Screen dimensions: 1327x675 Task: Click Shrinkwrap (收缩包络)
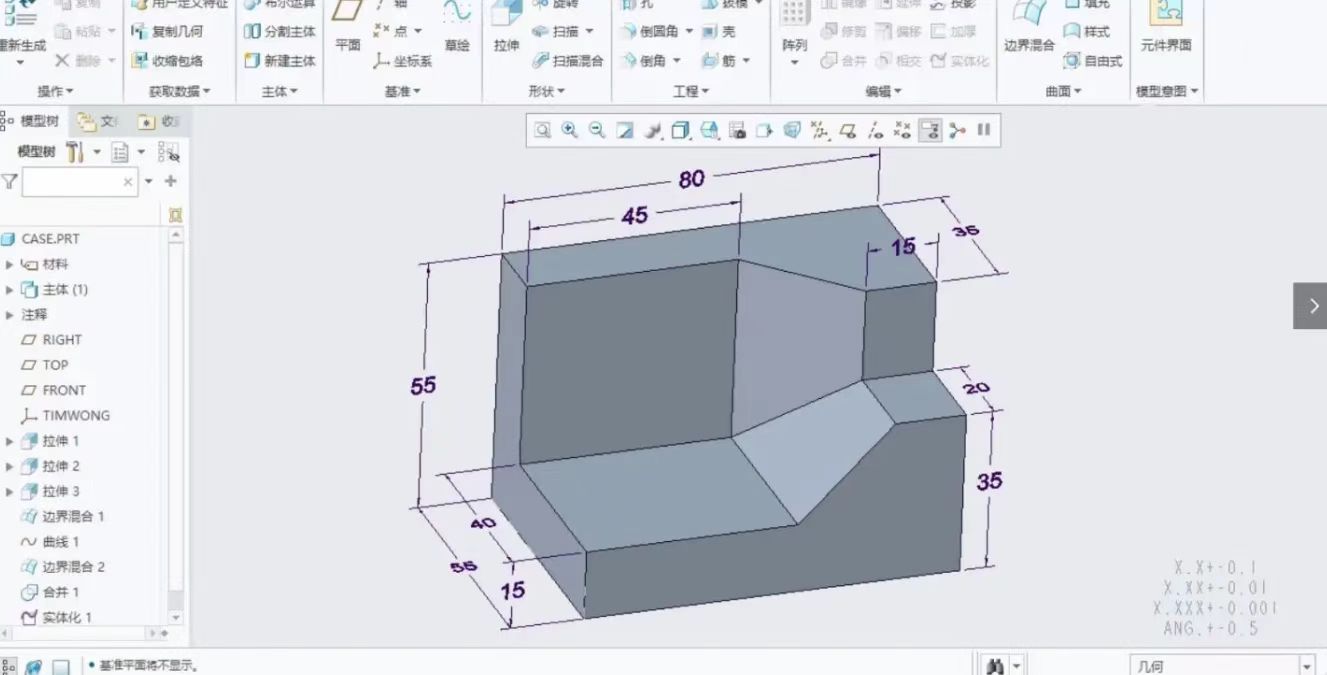[x=167, y=61]
